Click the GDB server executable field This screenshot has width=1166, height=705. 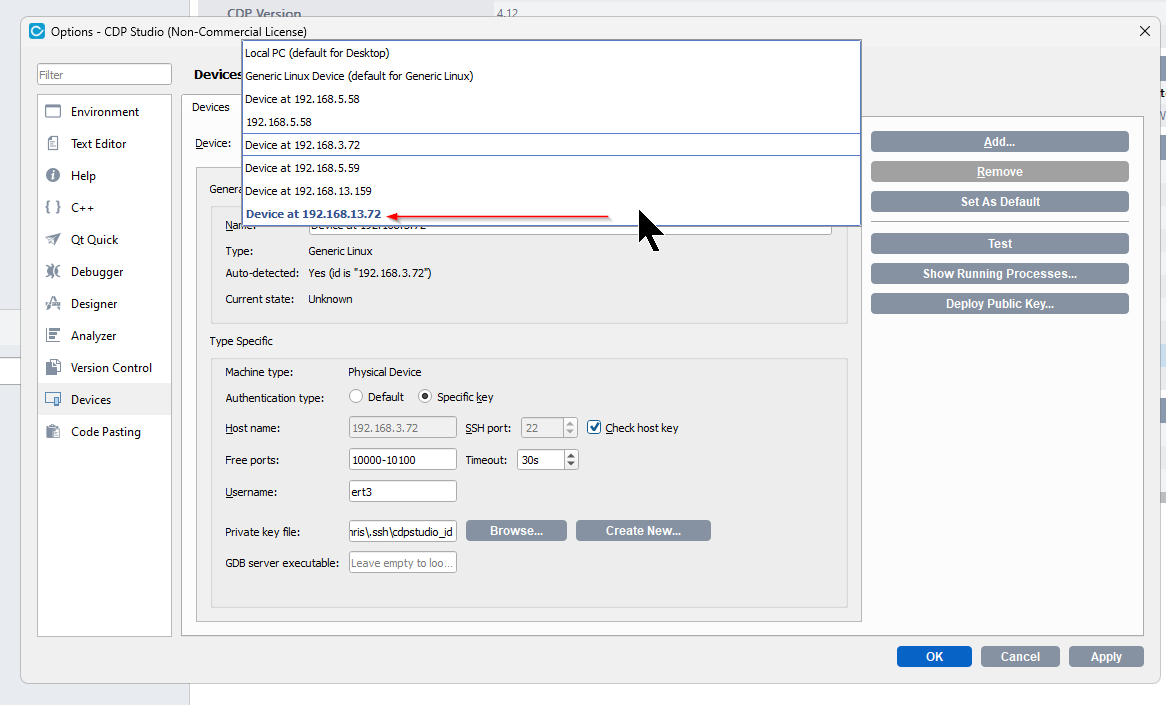tap(402, 562)
